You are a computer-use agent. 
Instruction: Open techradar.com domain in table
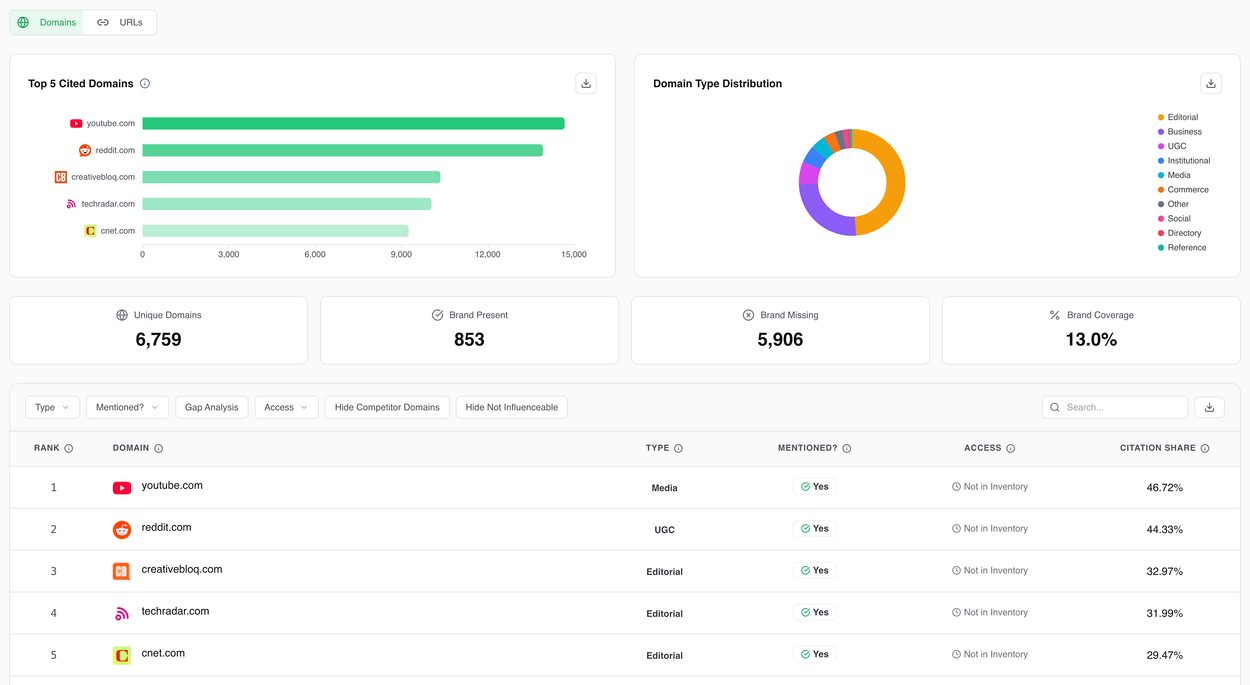coord(175,612)
